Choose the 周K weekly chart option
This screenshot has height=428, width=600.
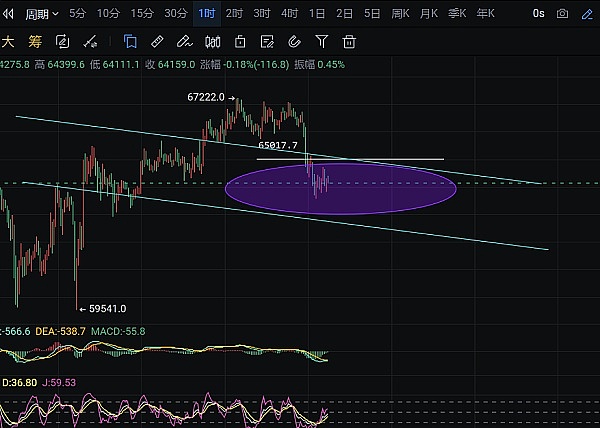[x=401, y=14]
